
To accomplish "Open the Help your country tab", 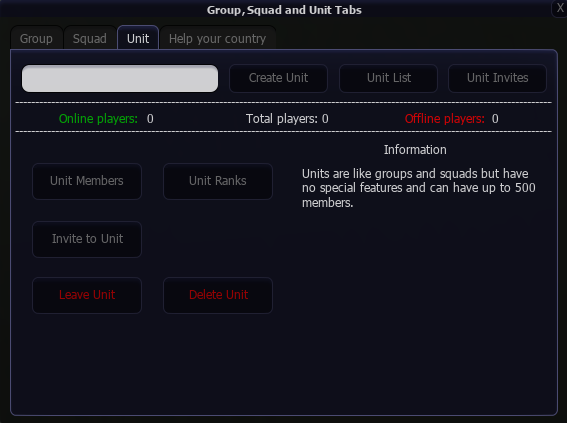I will click(x=217, y=38).
